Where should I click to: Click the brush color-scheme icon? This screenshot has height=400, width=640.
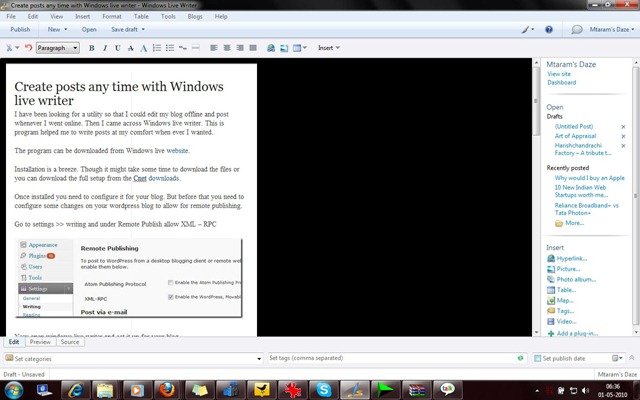[525, 29]
